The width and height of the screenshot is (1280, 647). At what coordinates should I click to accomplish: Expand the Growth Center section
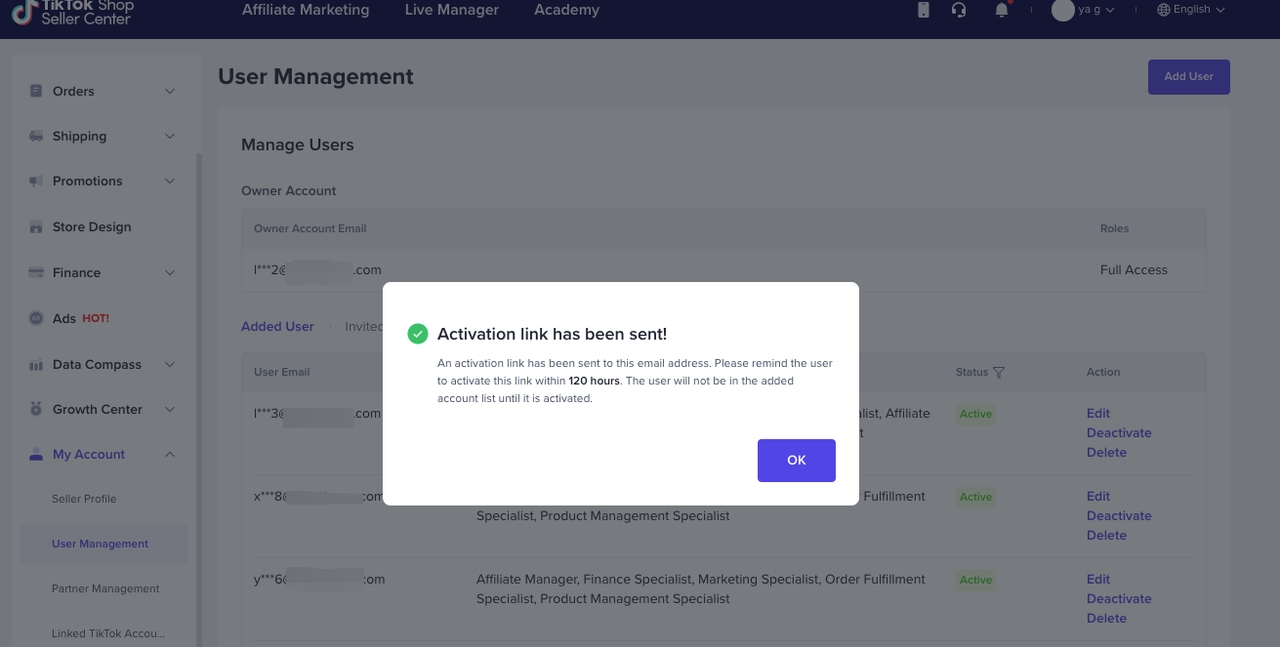click(169, 409)
